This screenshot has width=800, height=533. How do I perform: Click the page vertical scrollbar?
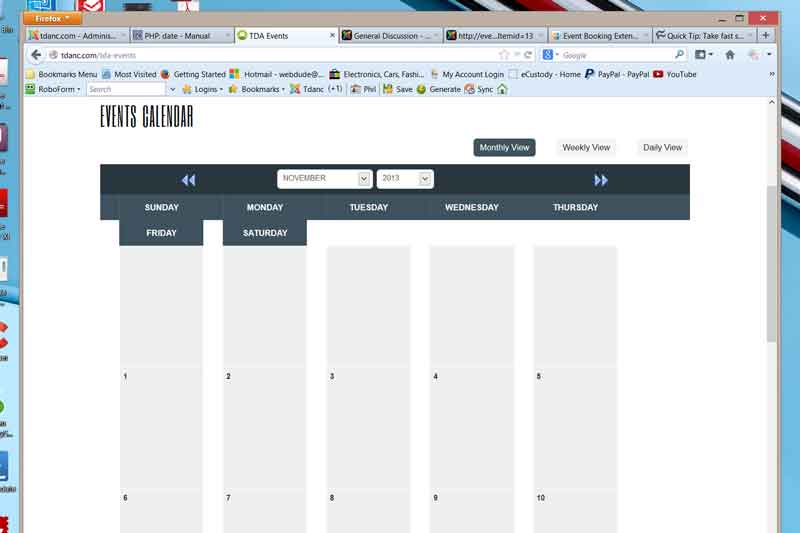coord(771,260)
